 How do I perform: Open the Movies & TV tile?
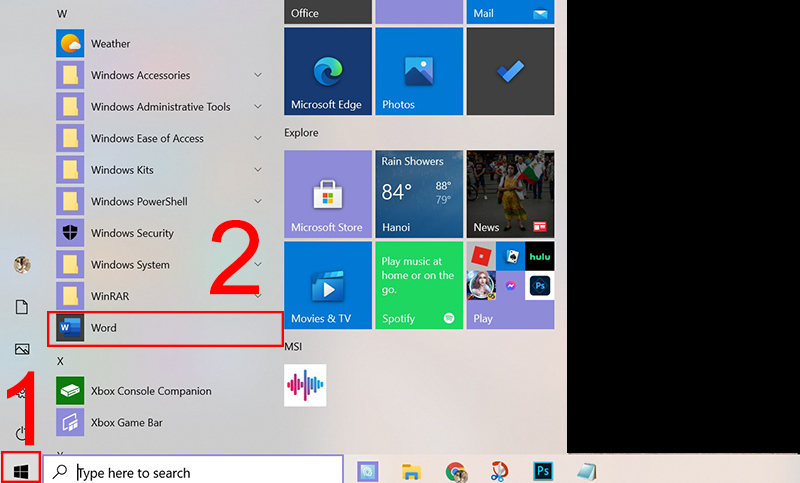pos(328,285)
